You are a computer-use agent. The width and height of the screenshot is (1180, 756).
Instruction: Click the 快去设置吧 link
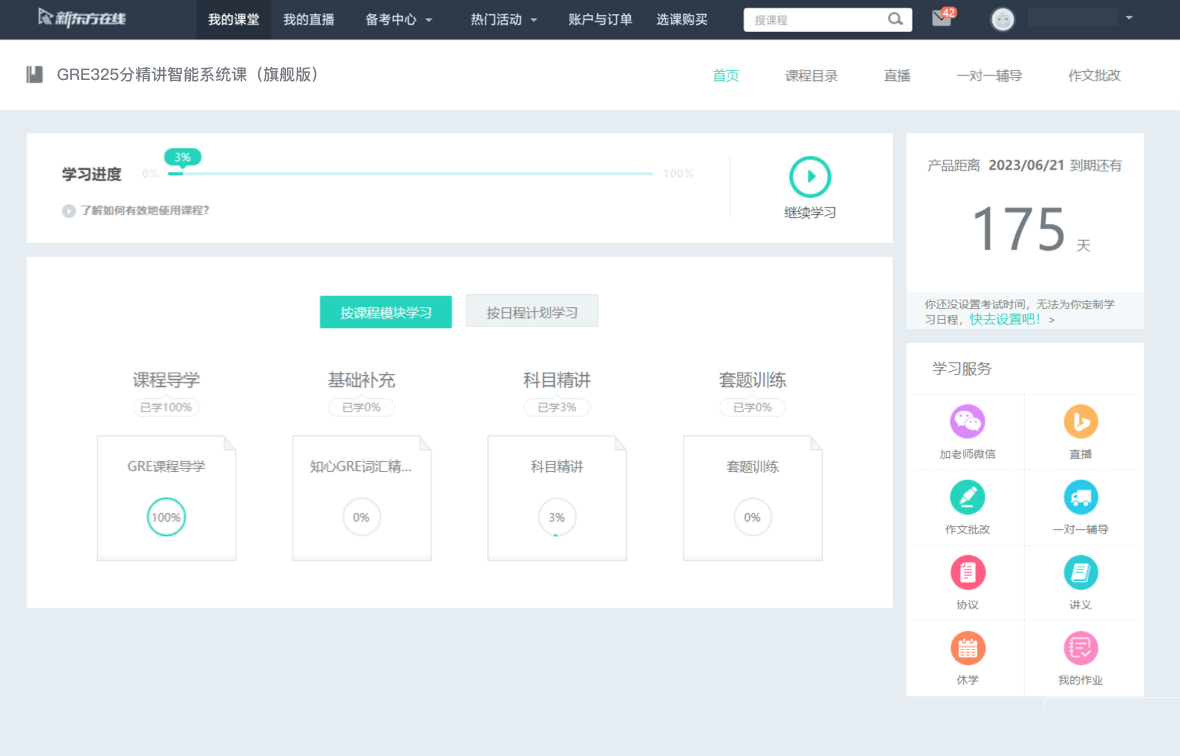click(x=1005, y=319)
